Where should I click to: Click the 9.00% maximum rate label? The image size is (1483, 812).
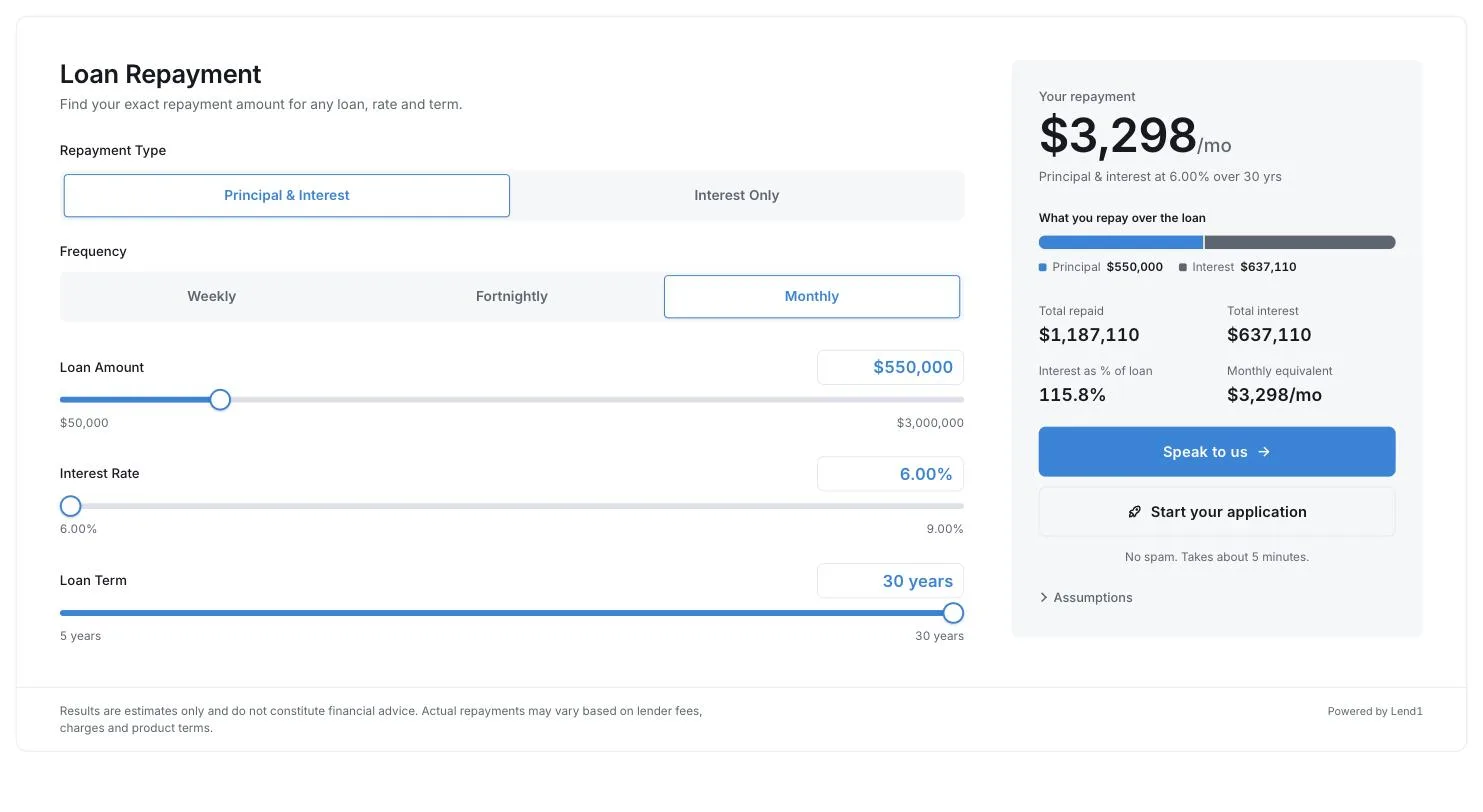pos(945,529)
